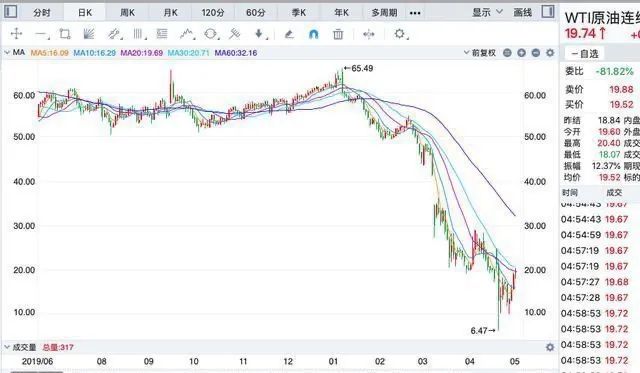Toggle the right sidebar panel
Screen dimensions: 640x373
tap(548, 11)
